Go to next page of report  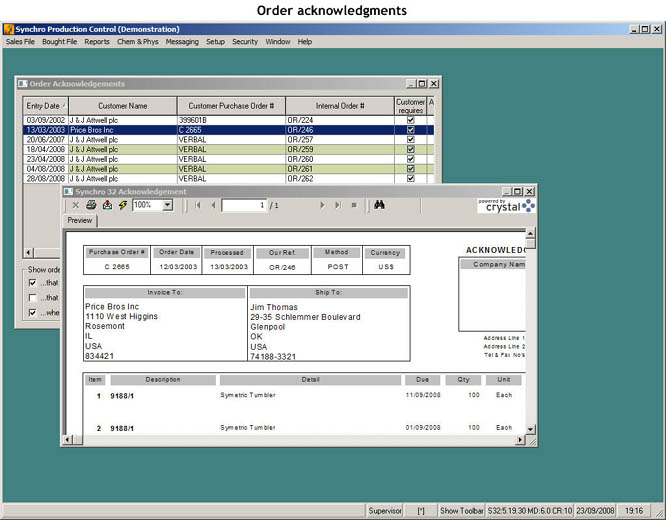322,205
